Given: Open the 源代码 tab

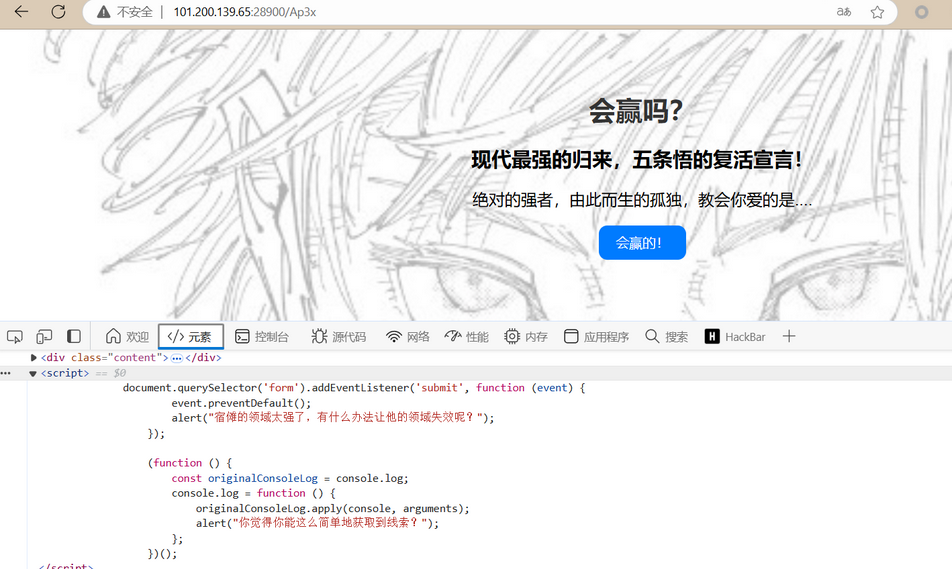Looking at the screenshot, I should pos(339,336).
